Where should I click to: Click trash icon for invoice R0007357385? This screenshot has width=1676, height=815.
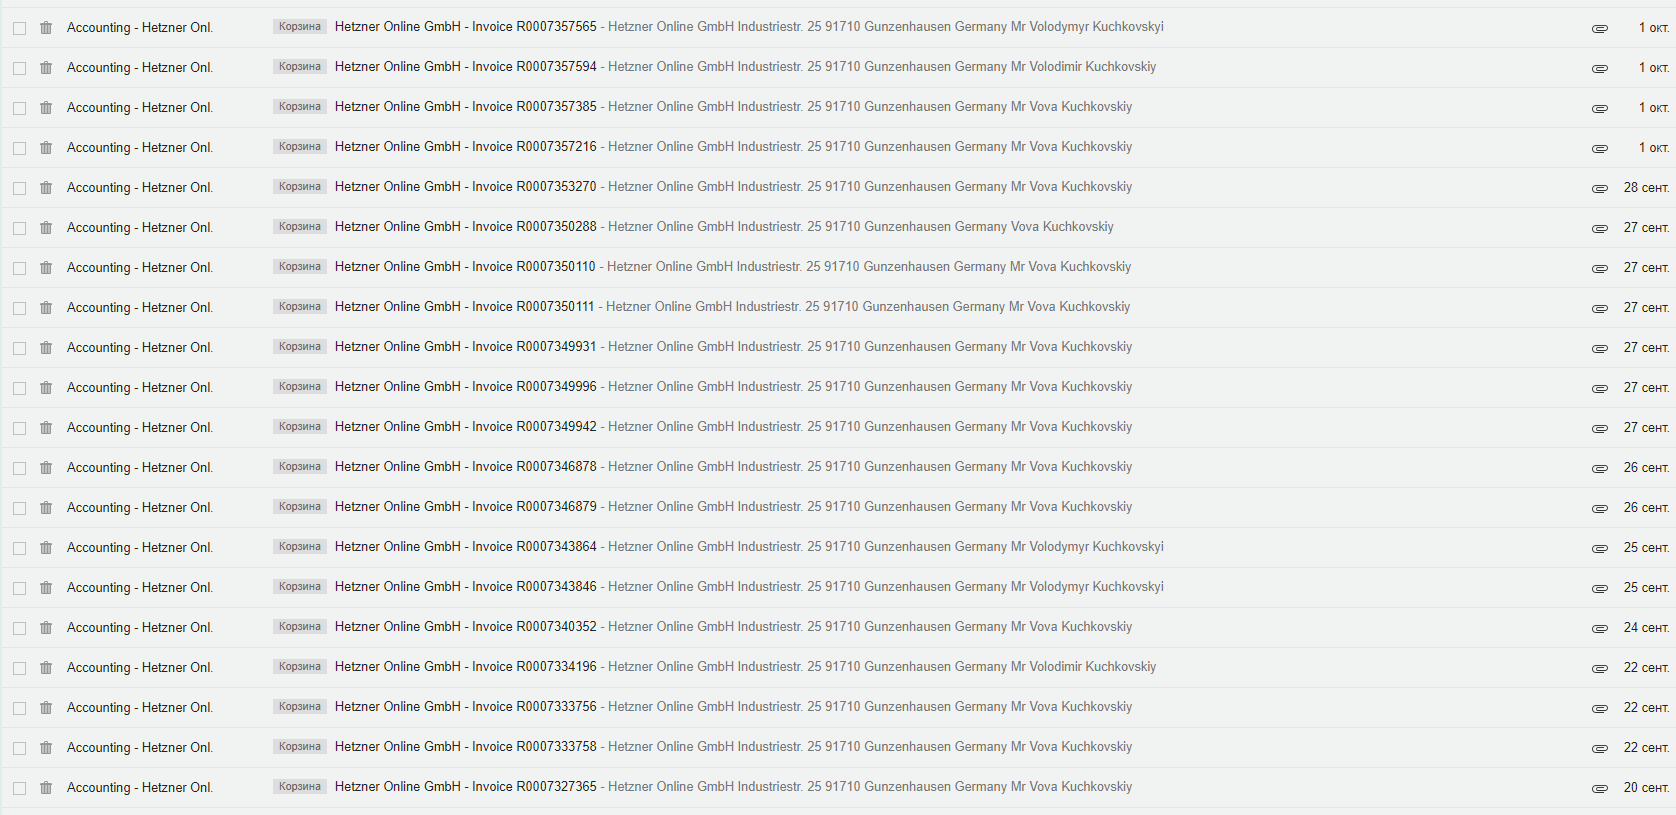[x=46, y=108]
